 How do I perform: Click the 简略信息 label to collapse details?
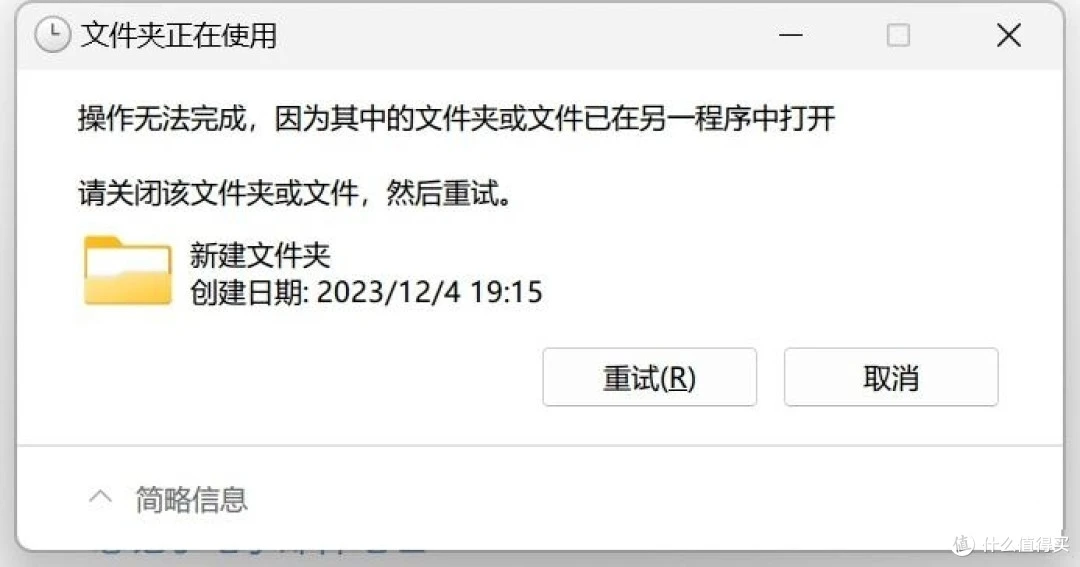(191, 499)
